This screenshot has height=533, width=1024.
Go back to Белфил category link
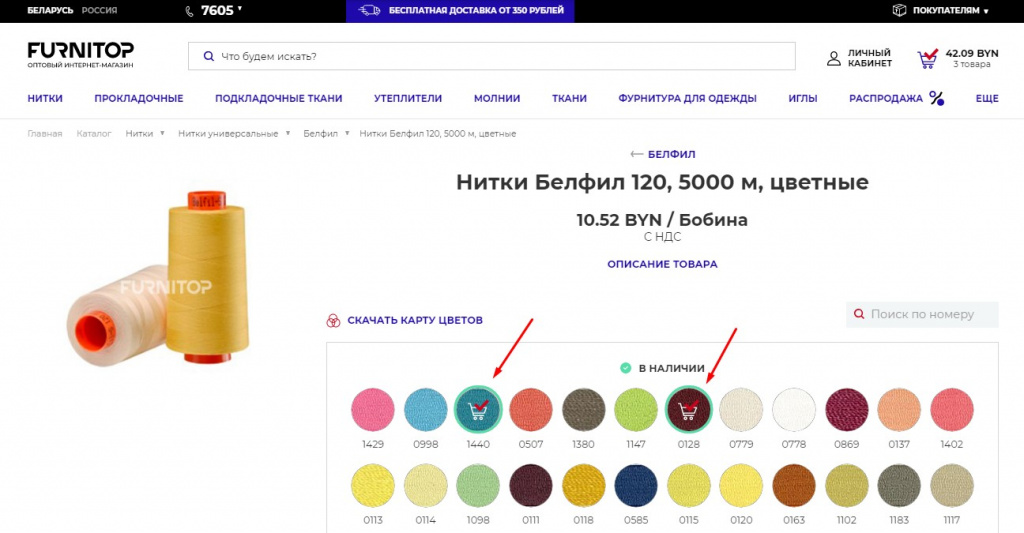(662, 154)
